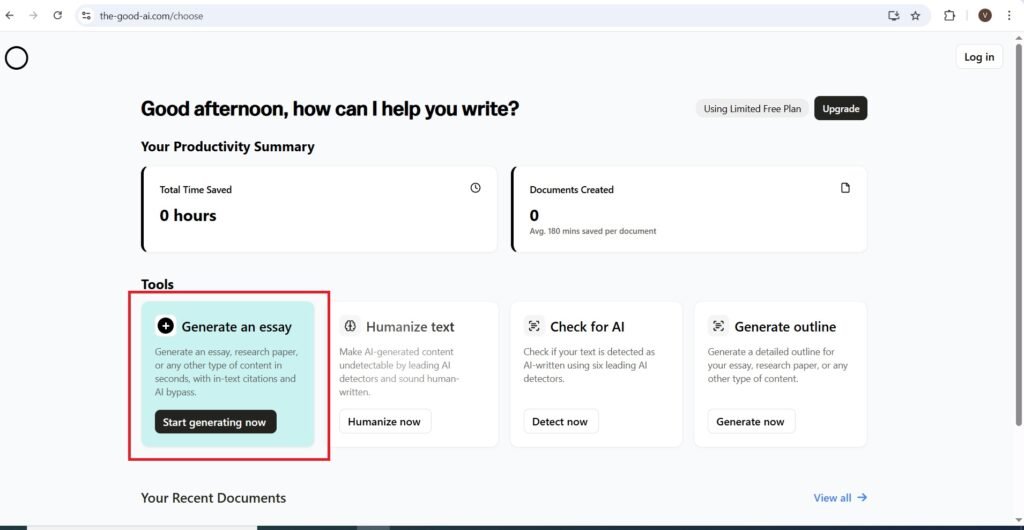Viewport: 1024px width, 530px height.
Task: Click the Check for AI heading
Action: coord(587,327)
